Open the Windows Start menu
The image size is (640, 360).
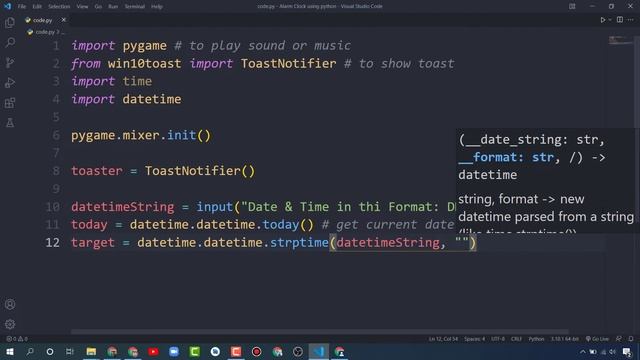pyautogui.click(x=9, y=351)
